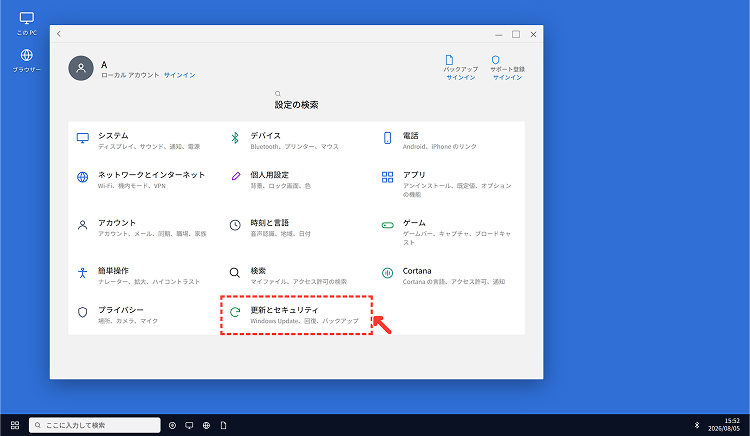This screenshot has height=436, width=750.
Task: Click the Bluetooth tray icon
Action: 697,425
